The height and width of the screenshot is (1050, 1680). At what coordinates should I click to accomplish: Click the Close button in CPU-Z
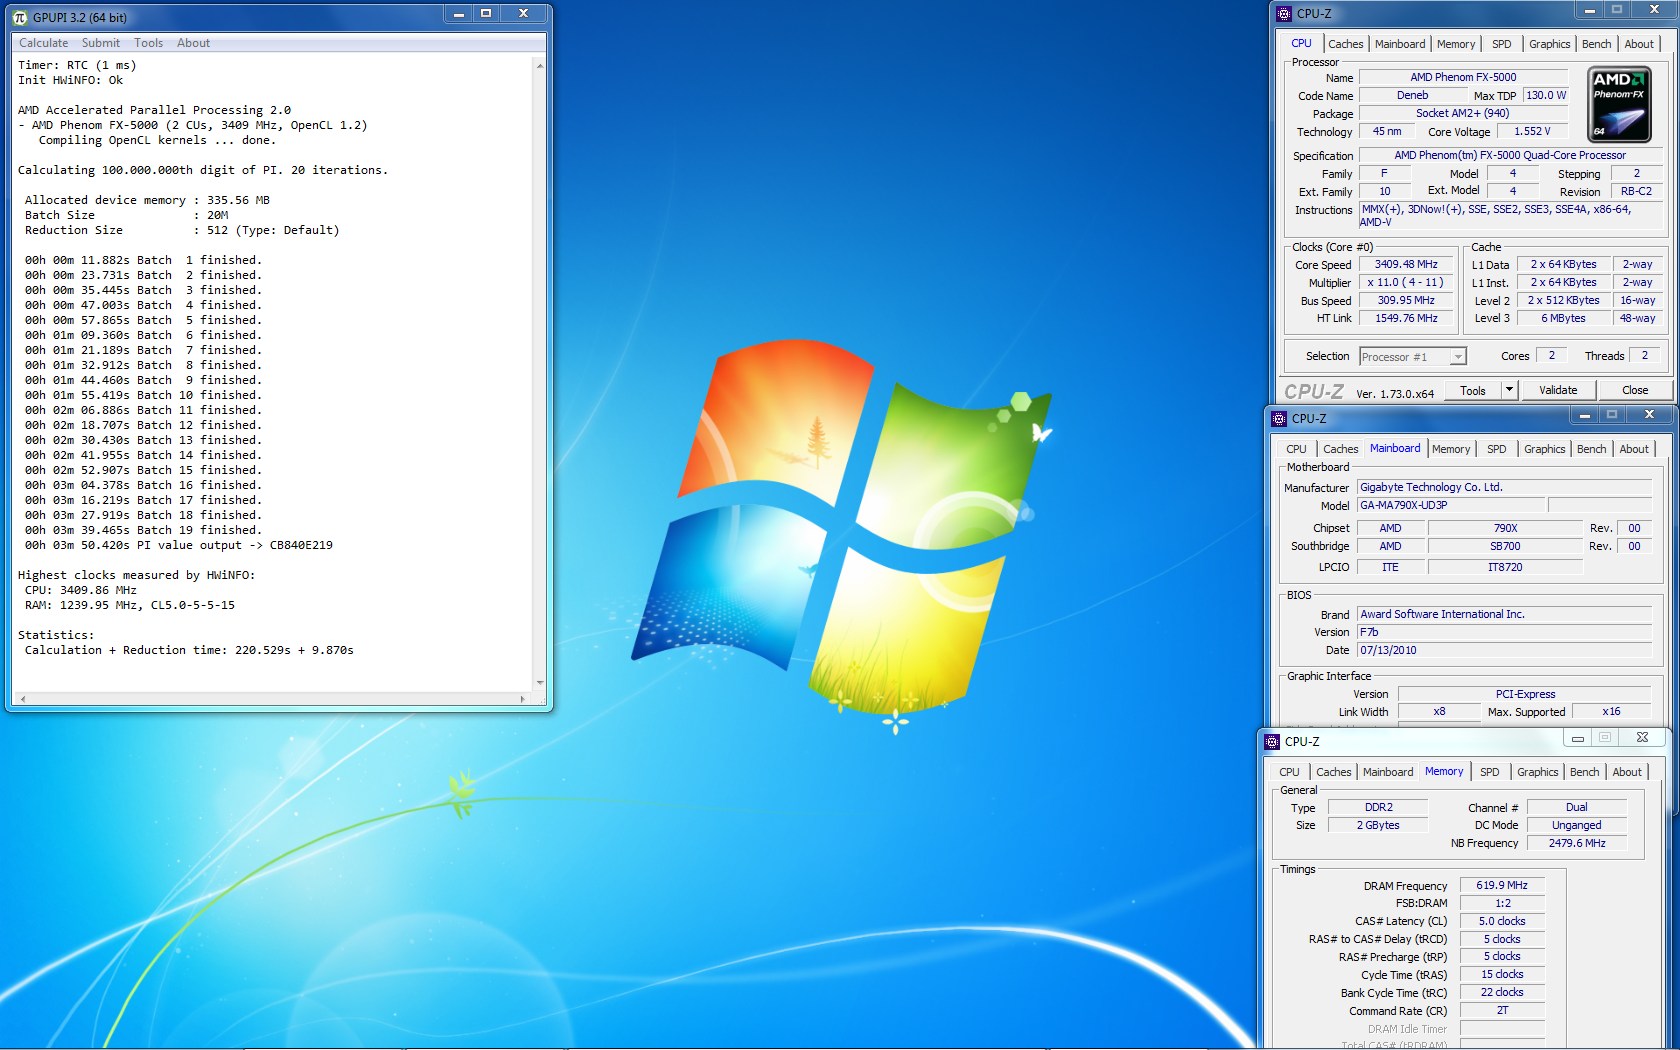point(1635,390)
